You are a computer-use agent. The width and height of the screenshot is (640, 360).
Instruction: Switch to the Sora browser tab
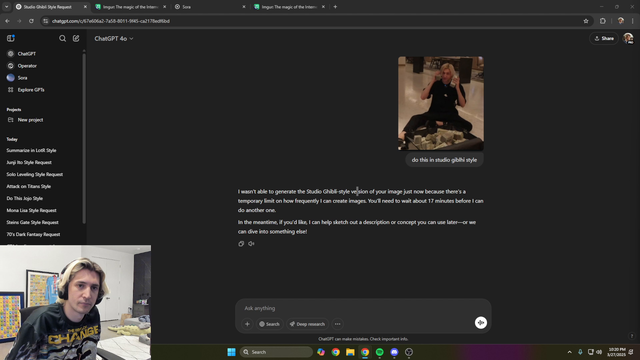coord(210,7)
